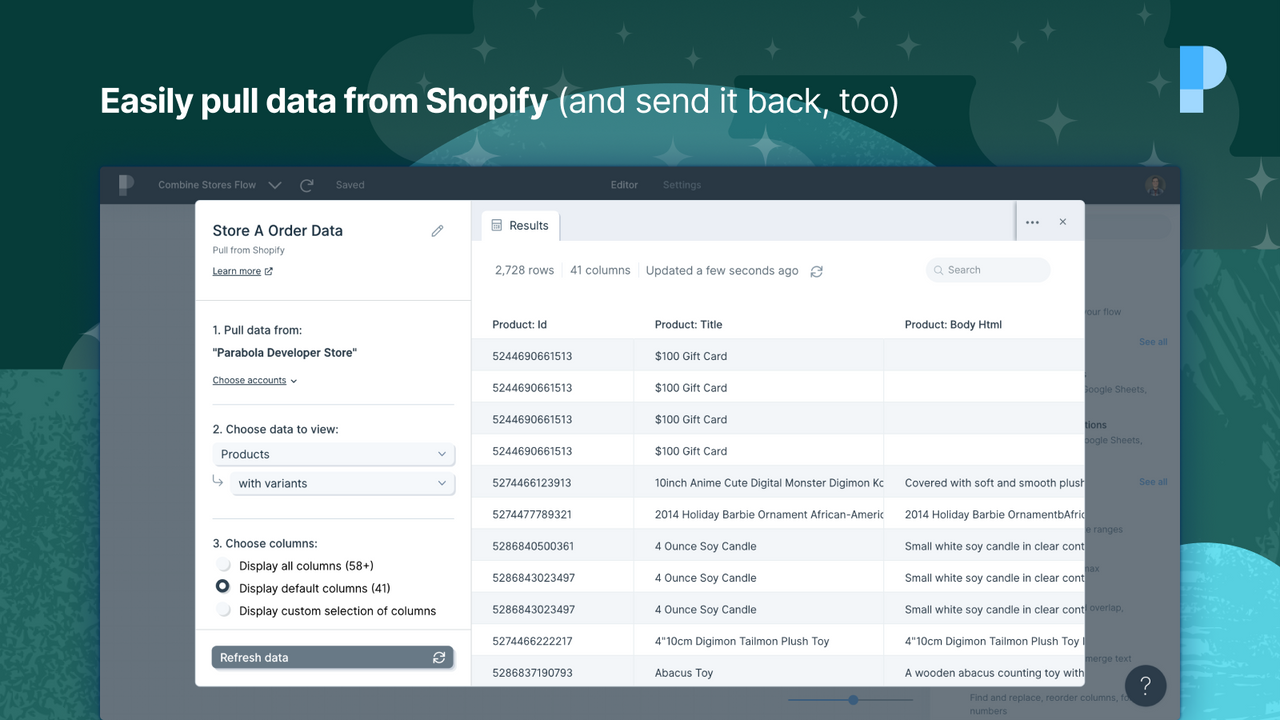This screenshot has width=1280, height=720.
Task: Click the search magnifier in the Results panel
Action: (x=938, y=270)
